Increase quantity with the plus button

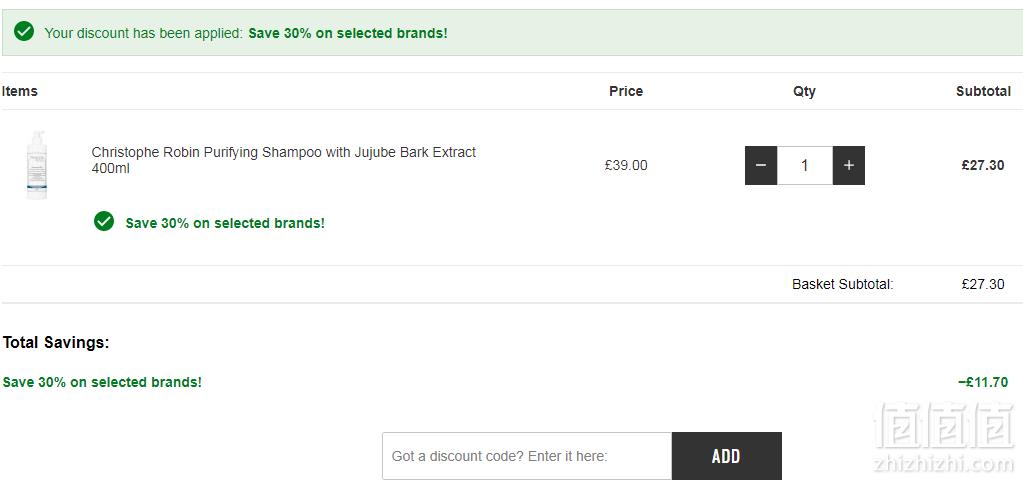(849, 165)
